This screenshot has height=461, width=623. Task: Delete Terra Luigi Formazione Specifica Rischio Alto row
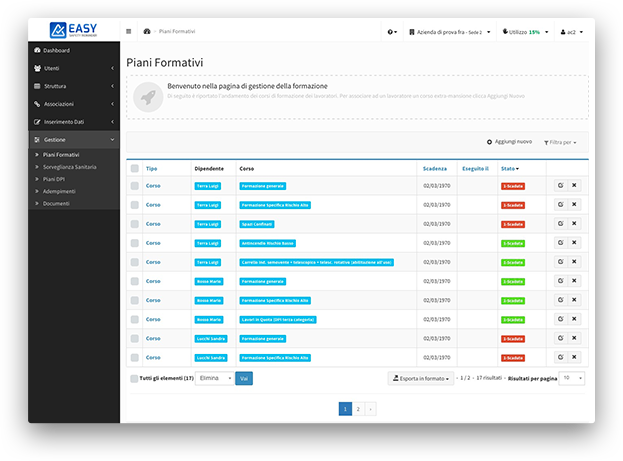click(574, 204)
